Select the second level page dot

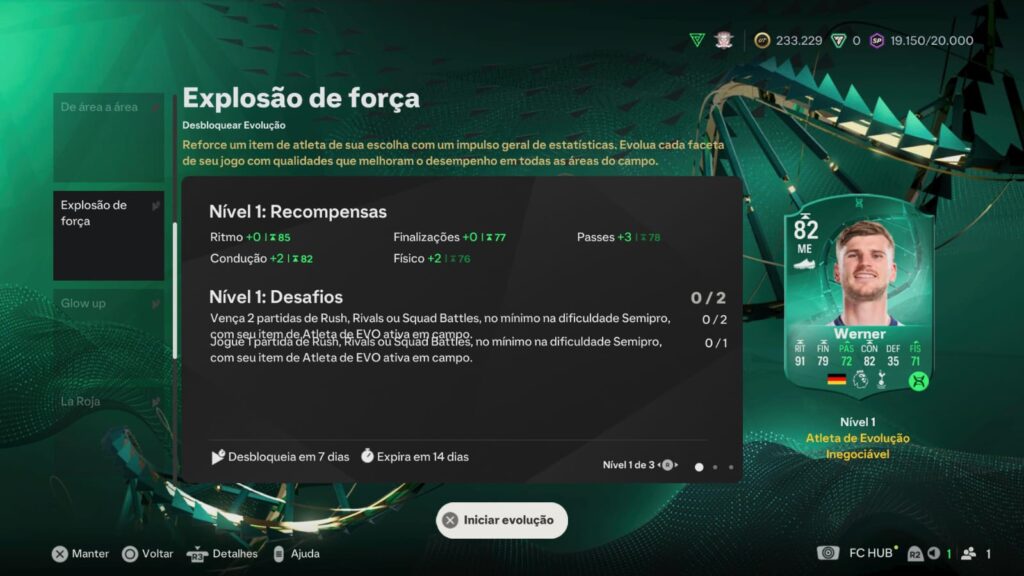pyautogui.click(x=715, y=467)
